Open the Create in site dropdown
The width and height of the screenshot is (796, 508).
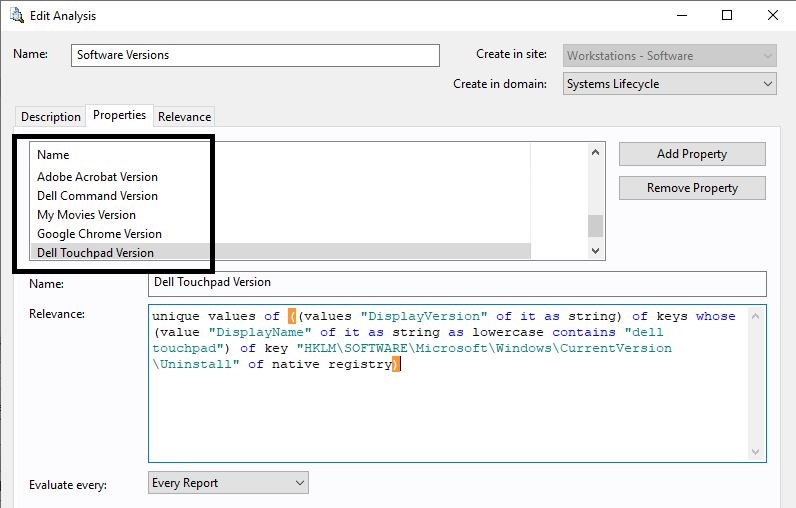[x=669, y=56]
